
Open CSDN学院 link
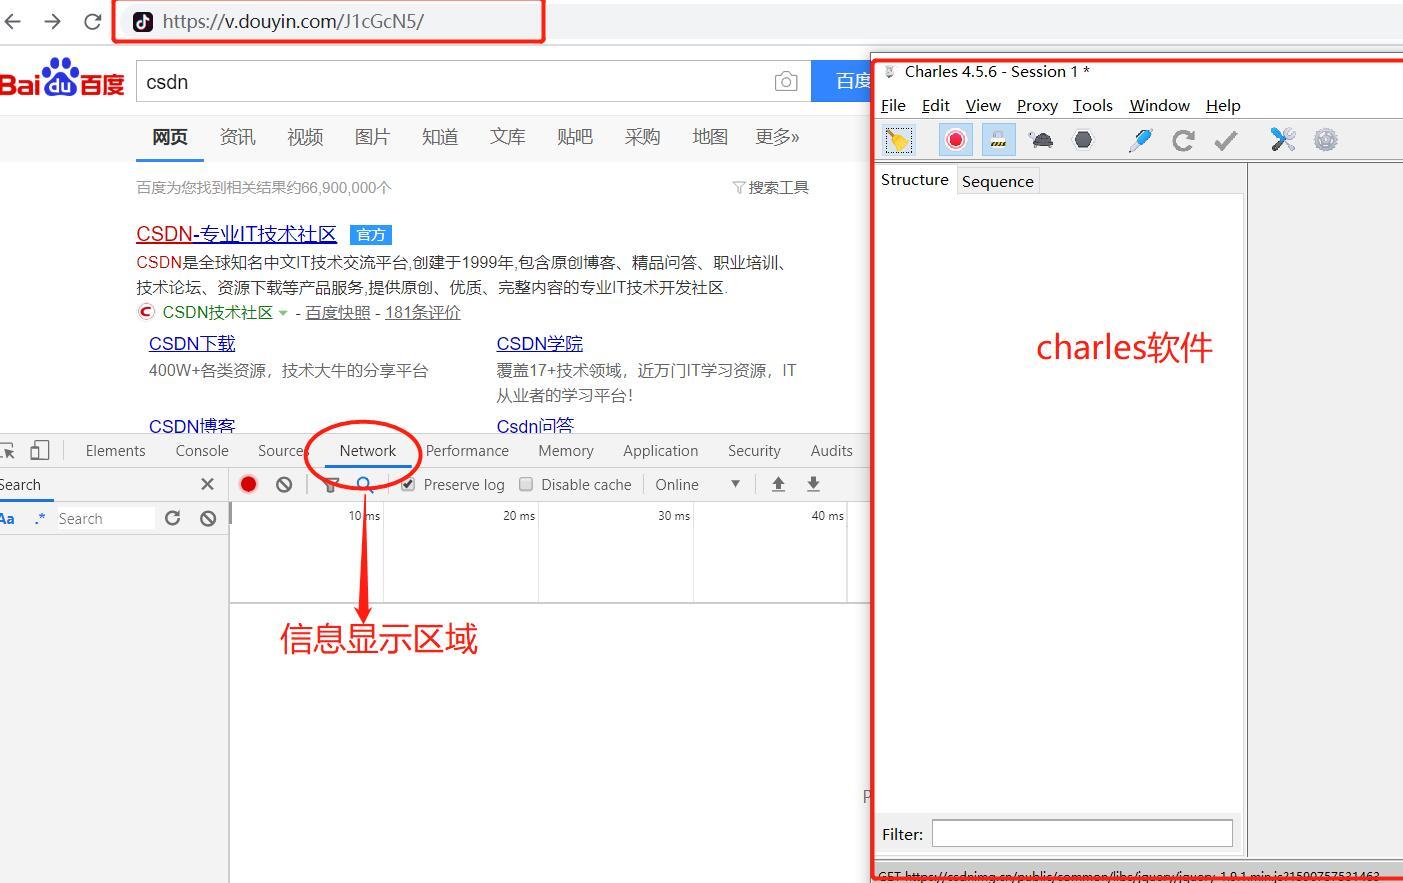click(x=539, y=343)
